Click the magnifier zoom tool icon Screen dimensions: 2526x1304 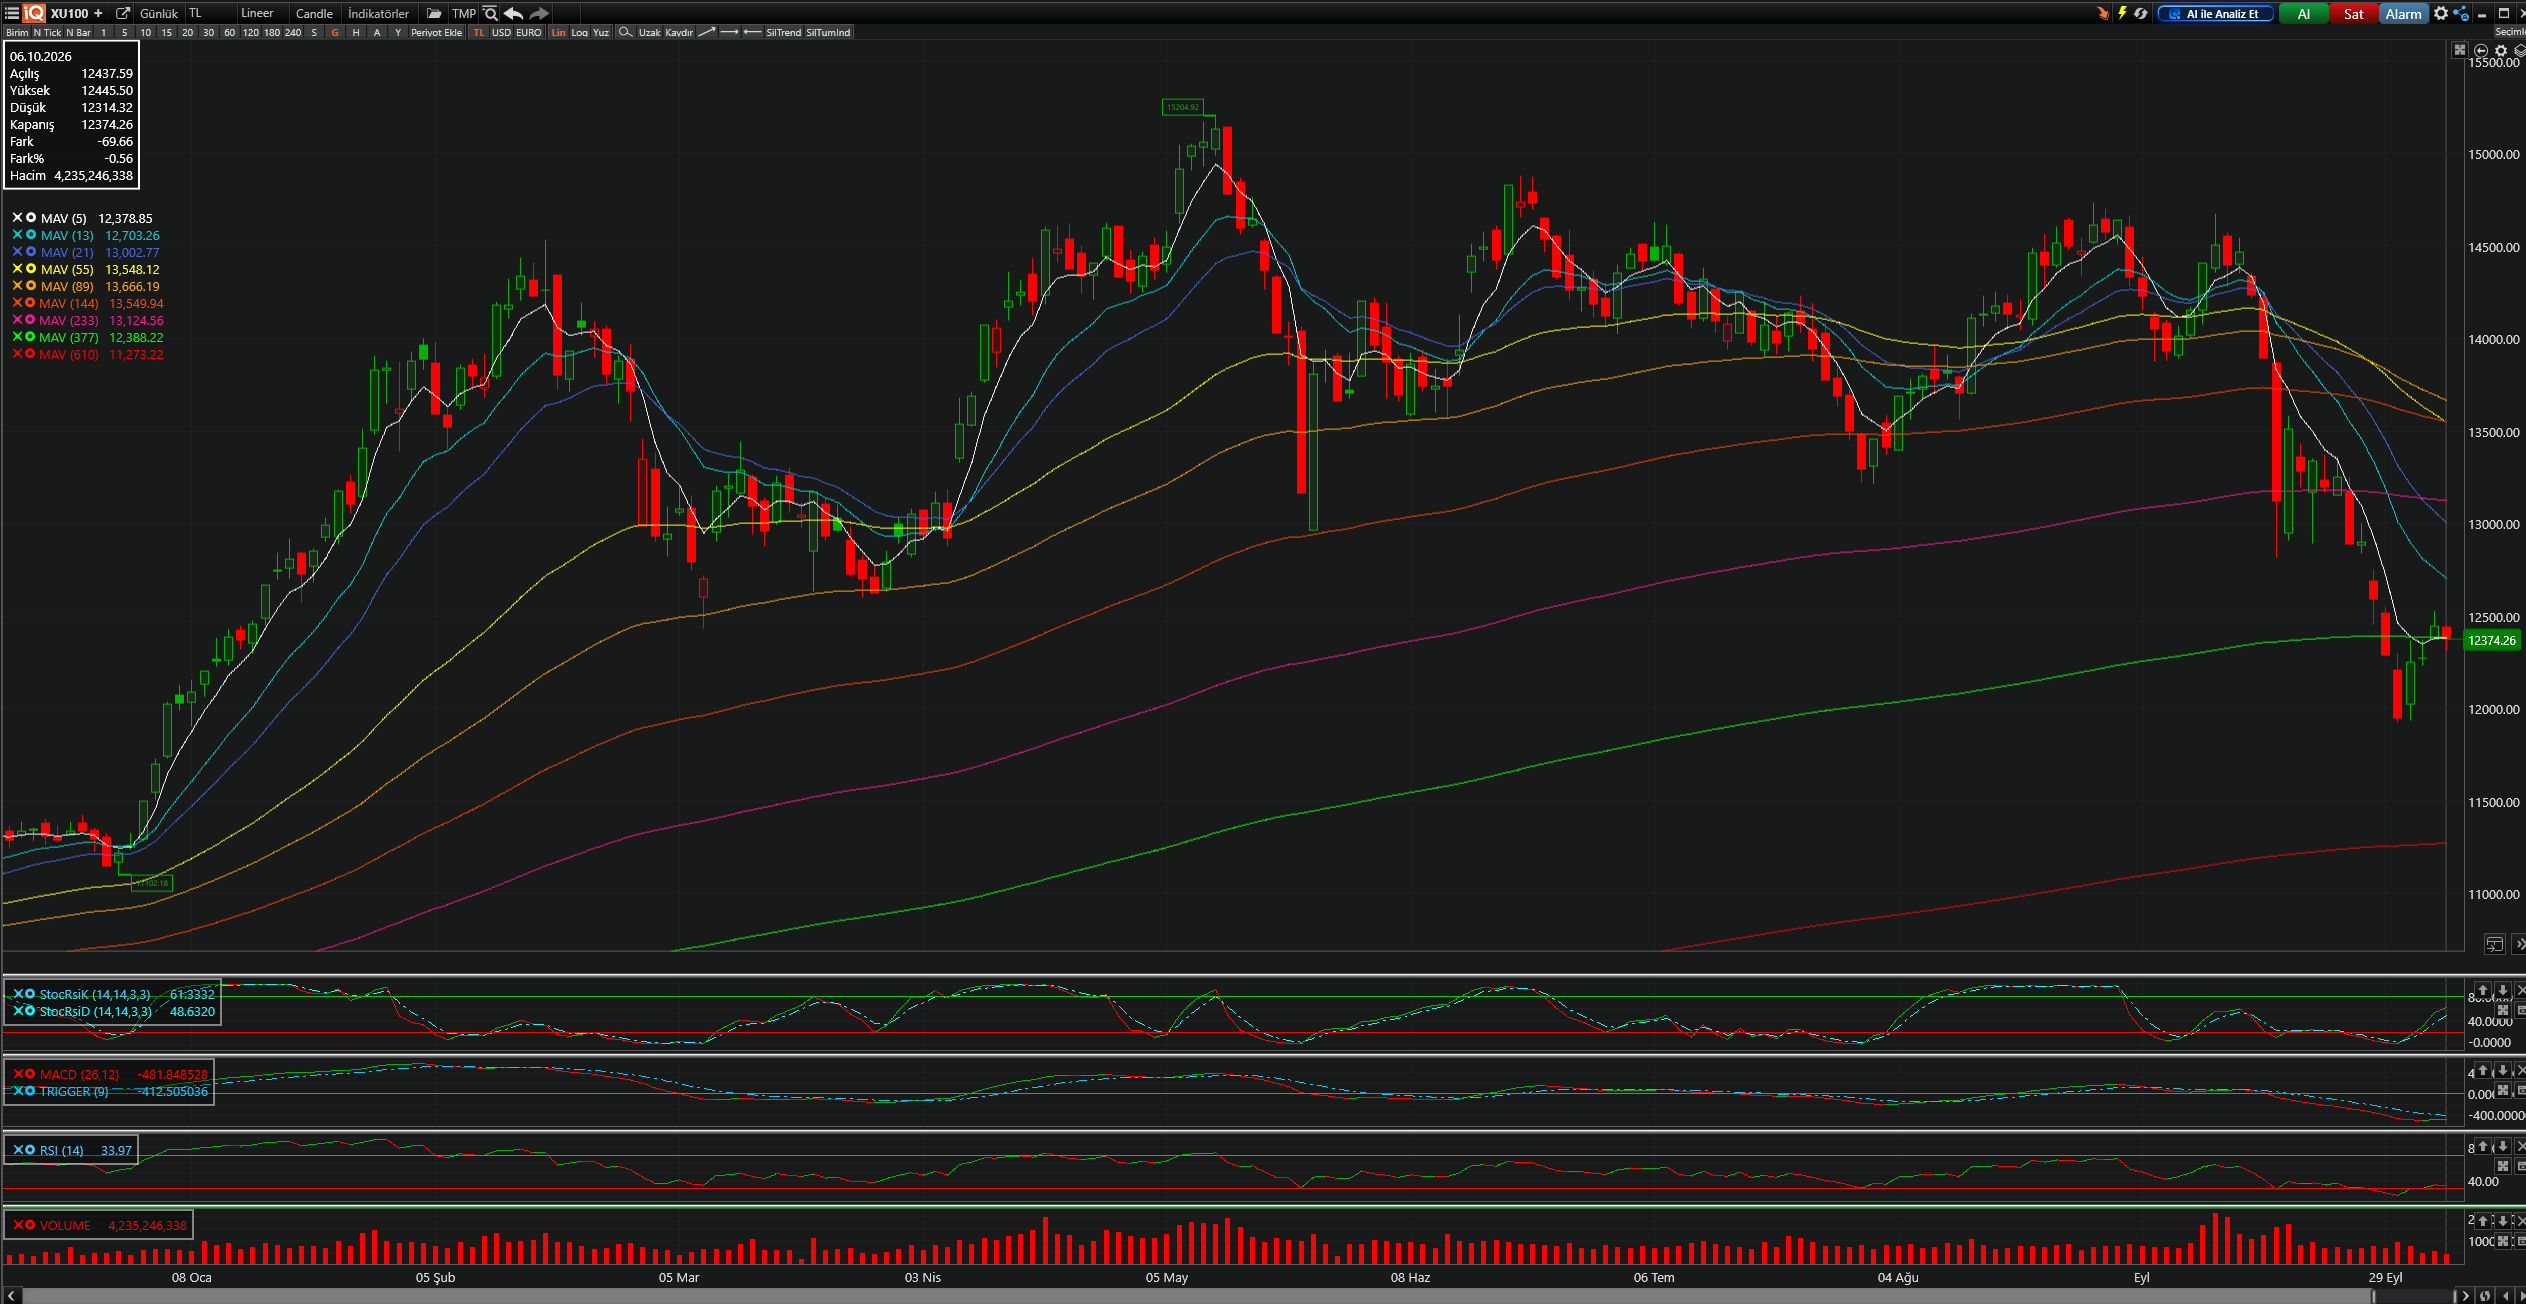click(625, 32)
